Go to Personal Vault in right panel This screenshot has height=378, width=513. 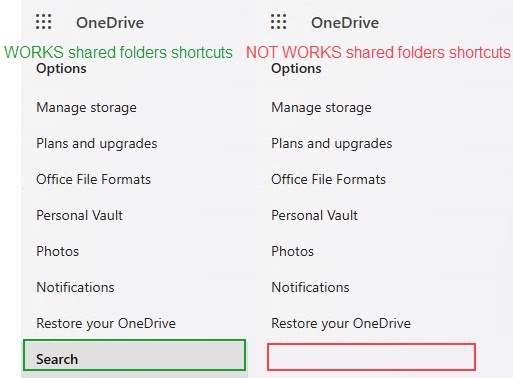point(314,215)
